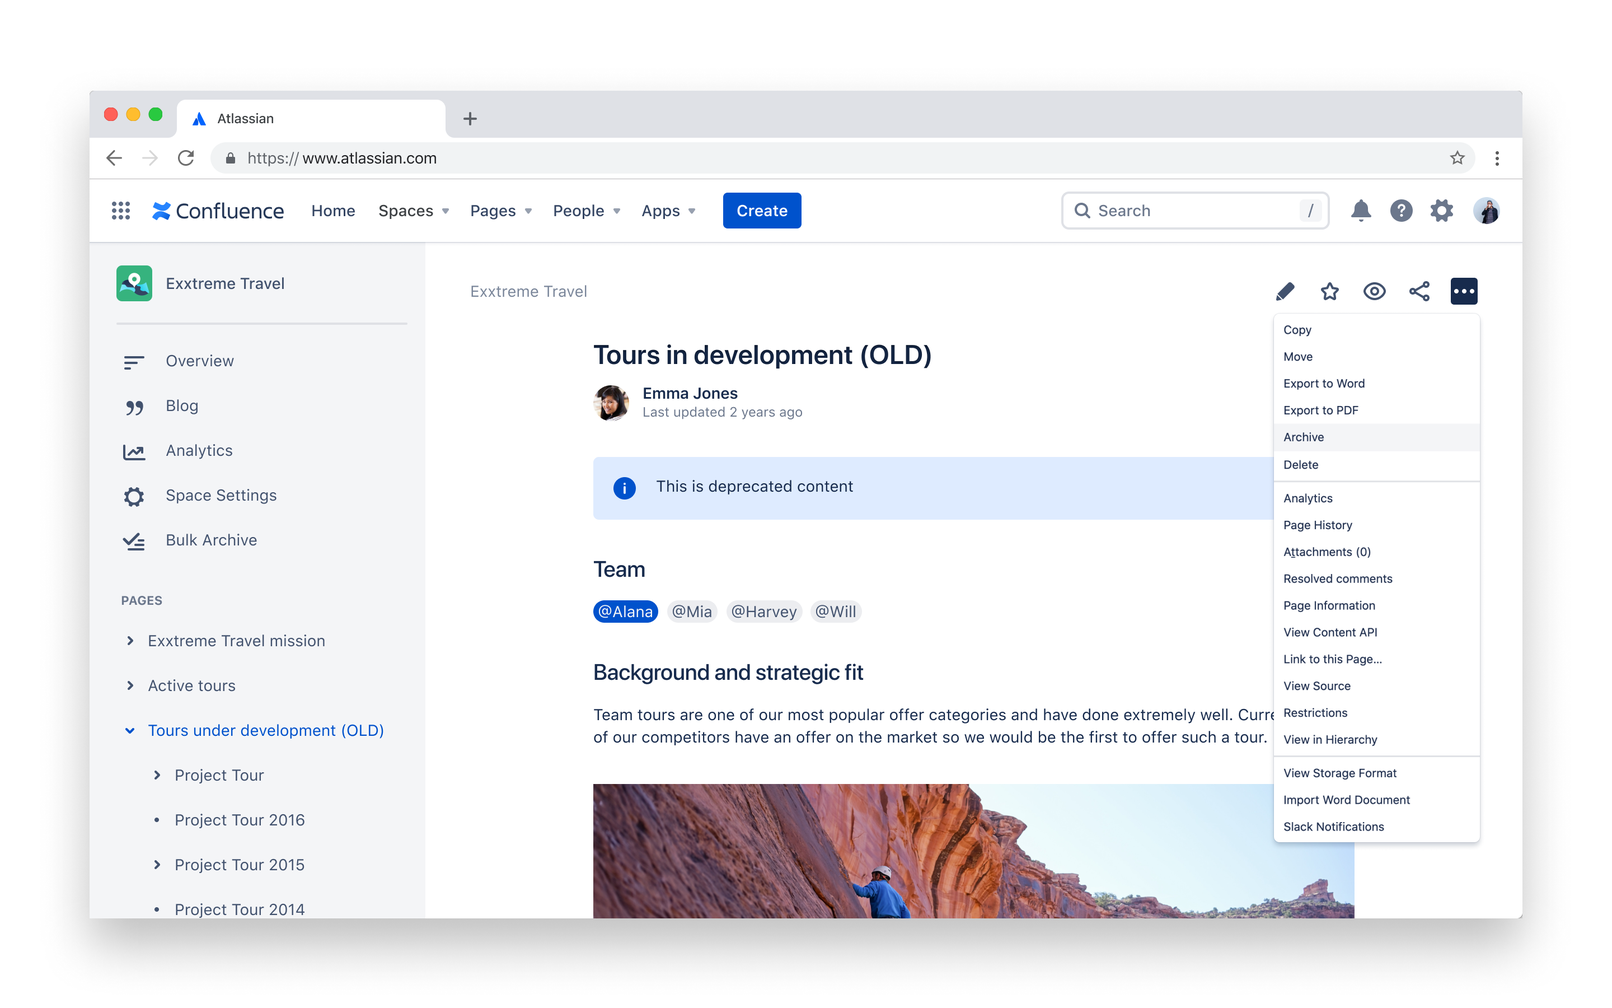The height and width of the screenshot is (1008, 1612).
Task: Open Confluence settings gear
Action: click(1441, 210)
